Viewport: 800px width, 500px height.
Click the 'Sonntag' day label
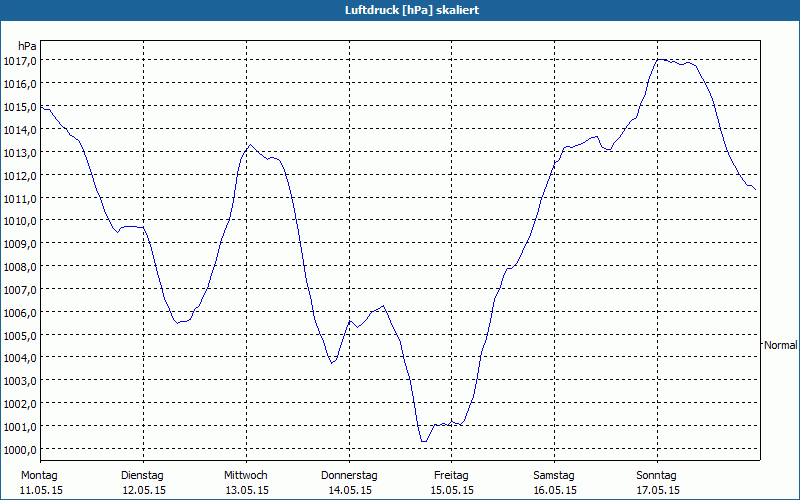[657, 476]
